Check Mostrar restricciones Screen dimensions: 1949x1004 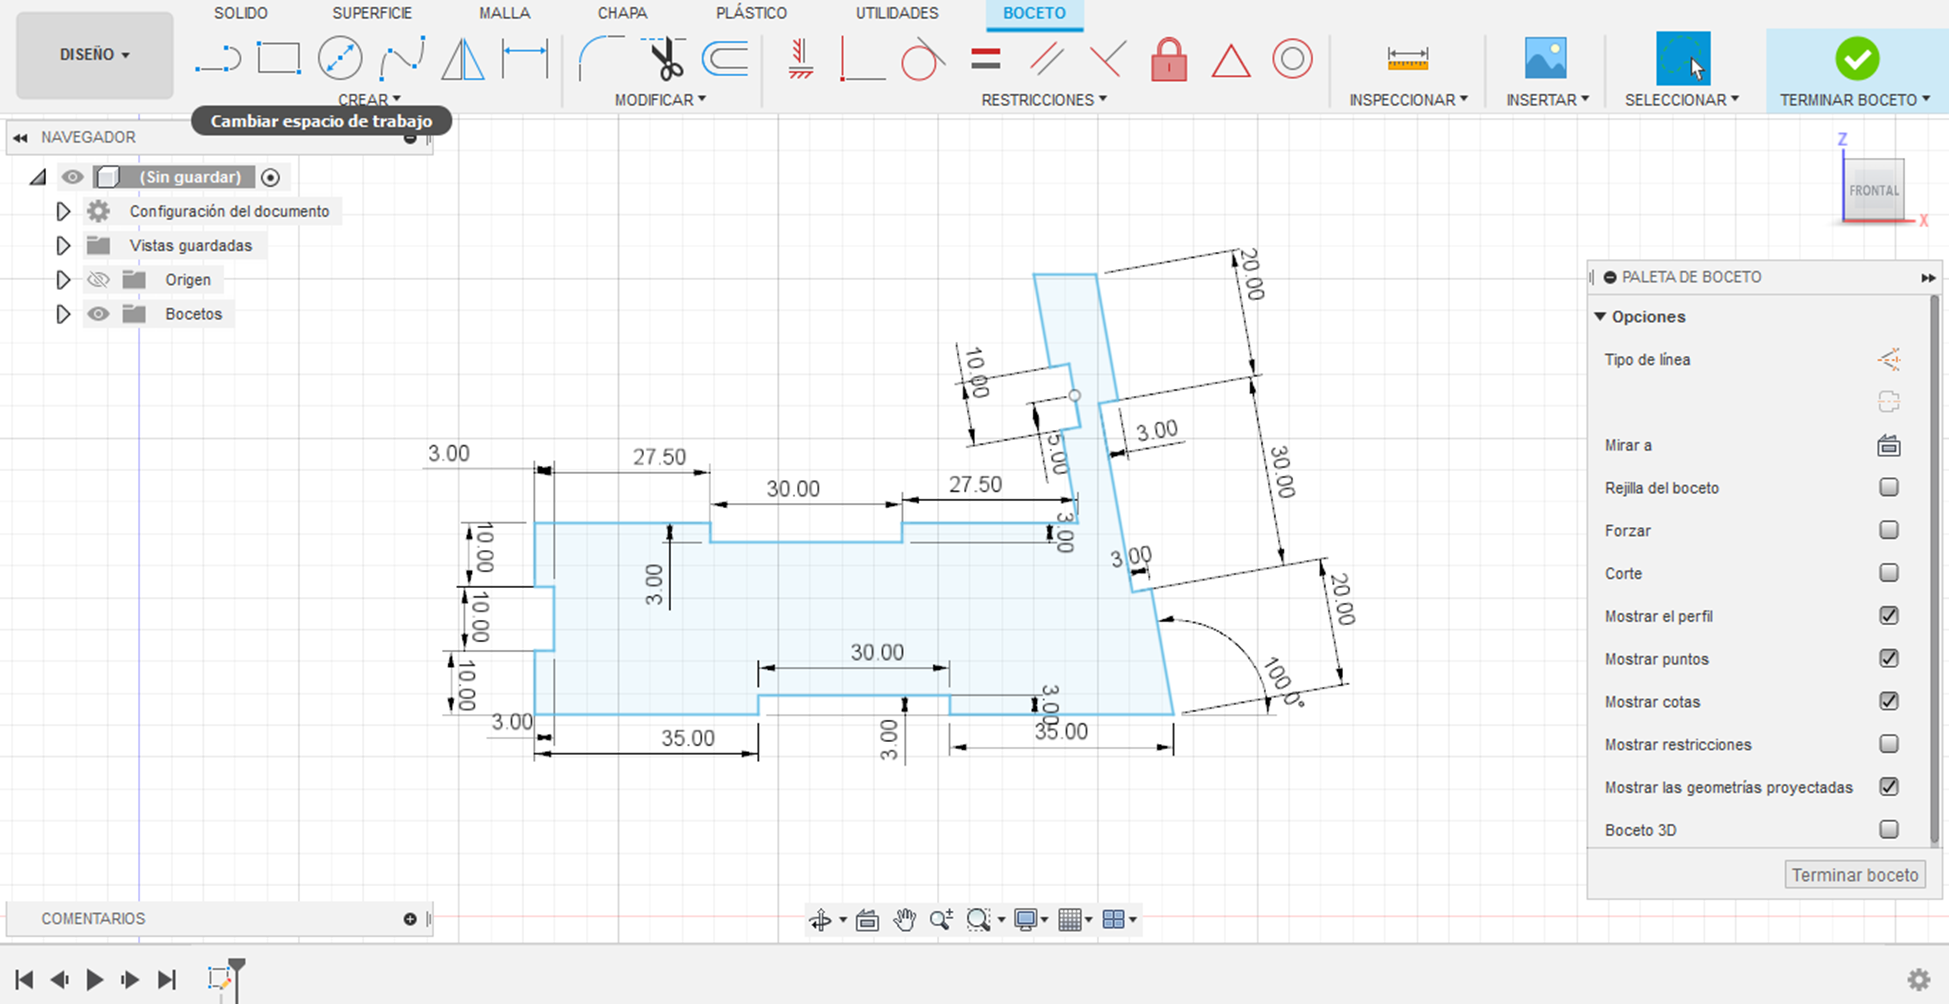click(1888, 744)
